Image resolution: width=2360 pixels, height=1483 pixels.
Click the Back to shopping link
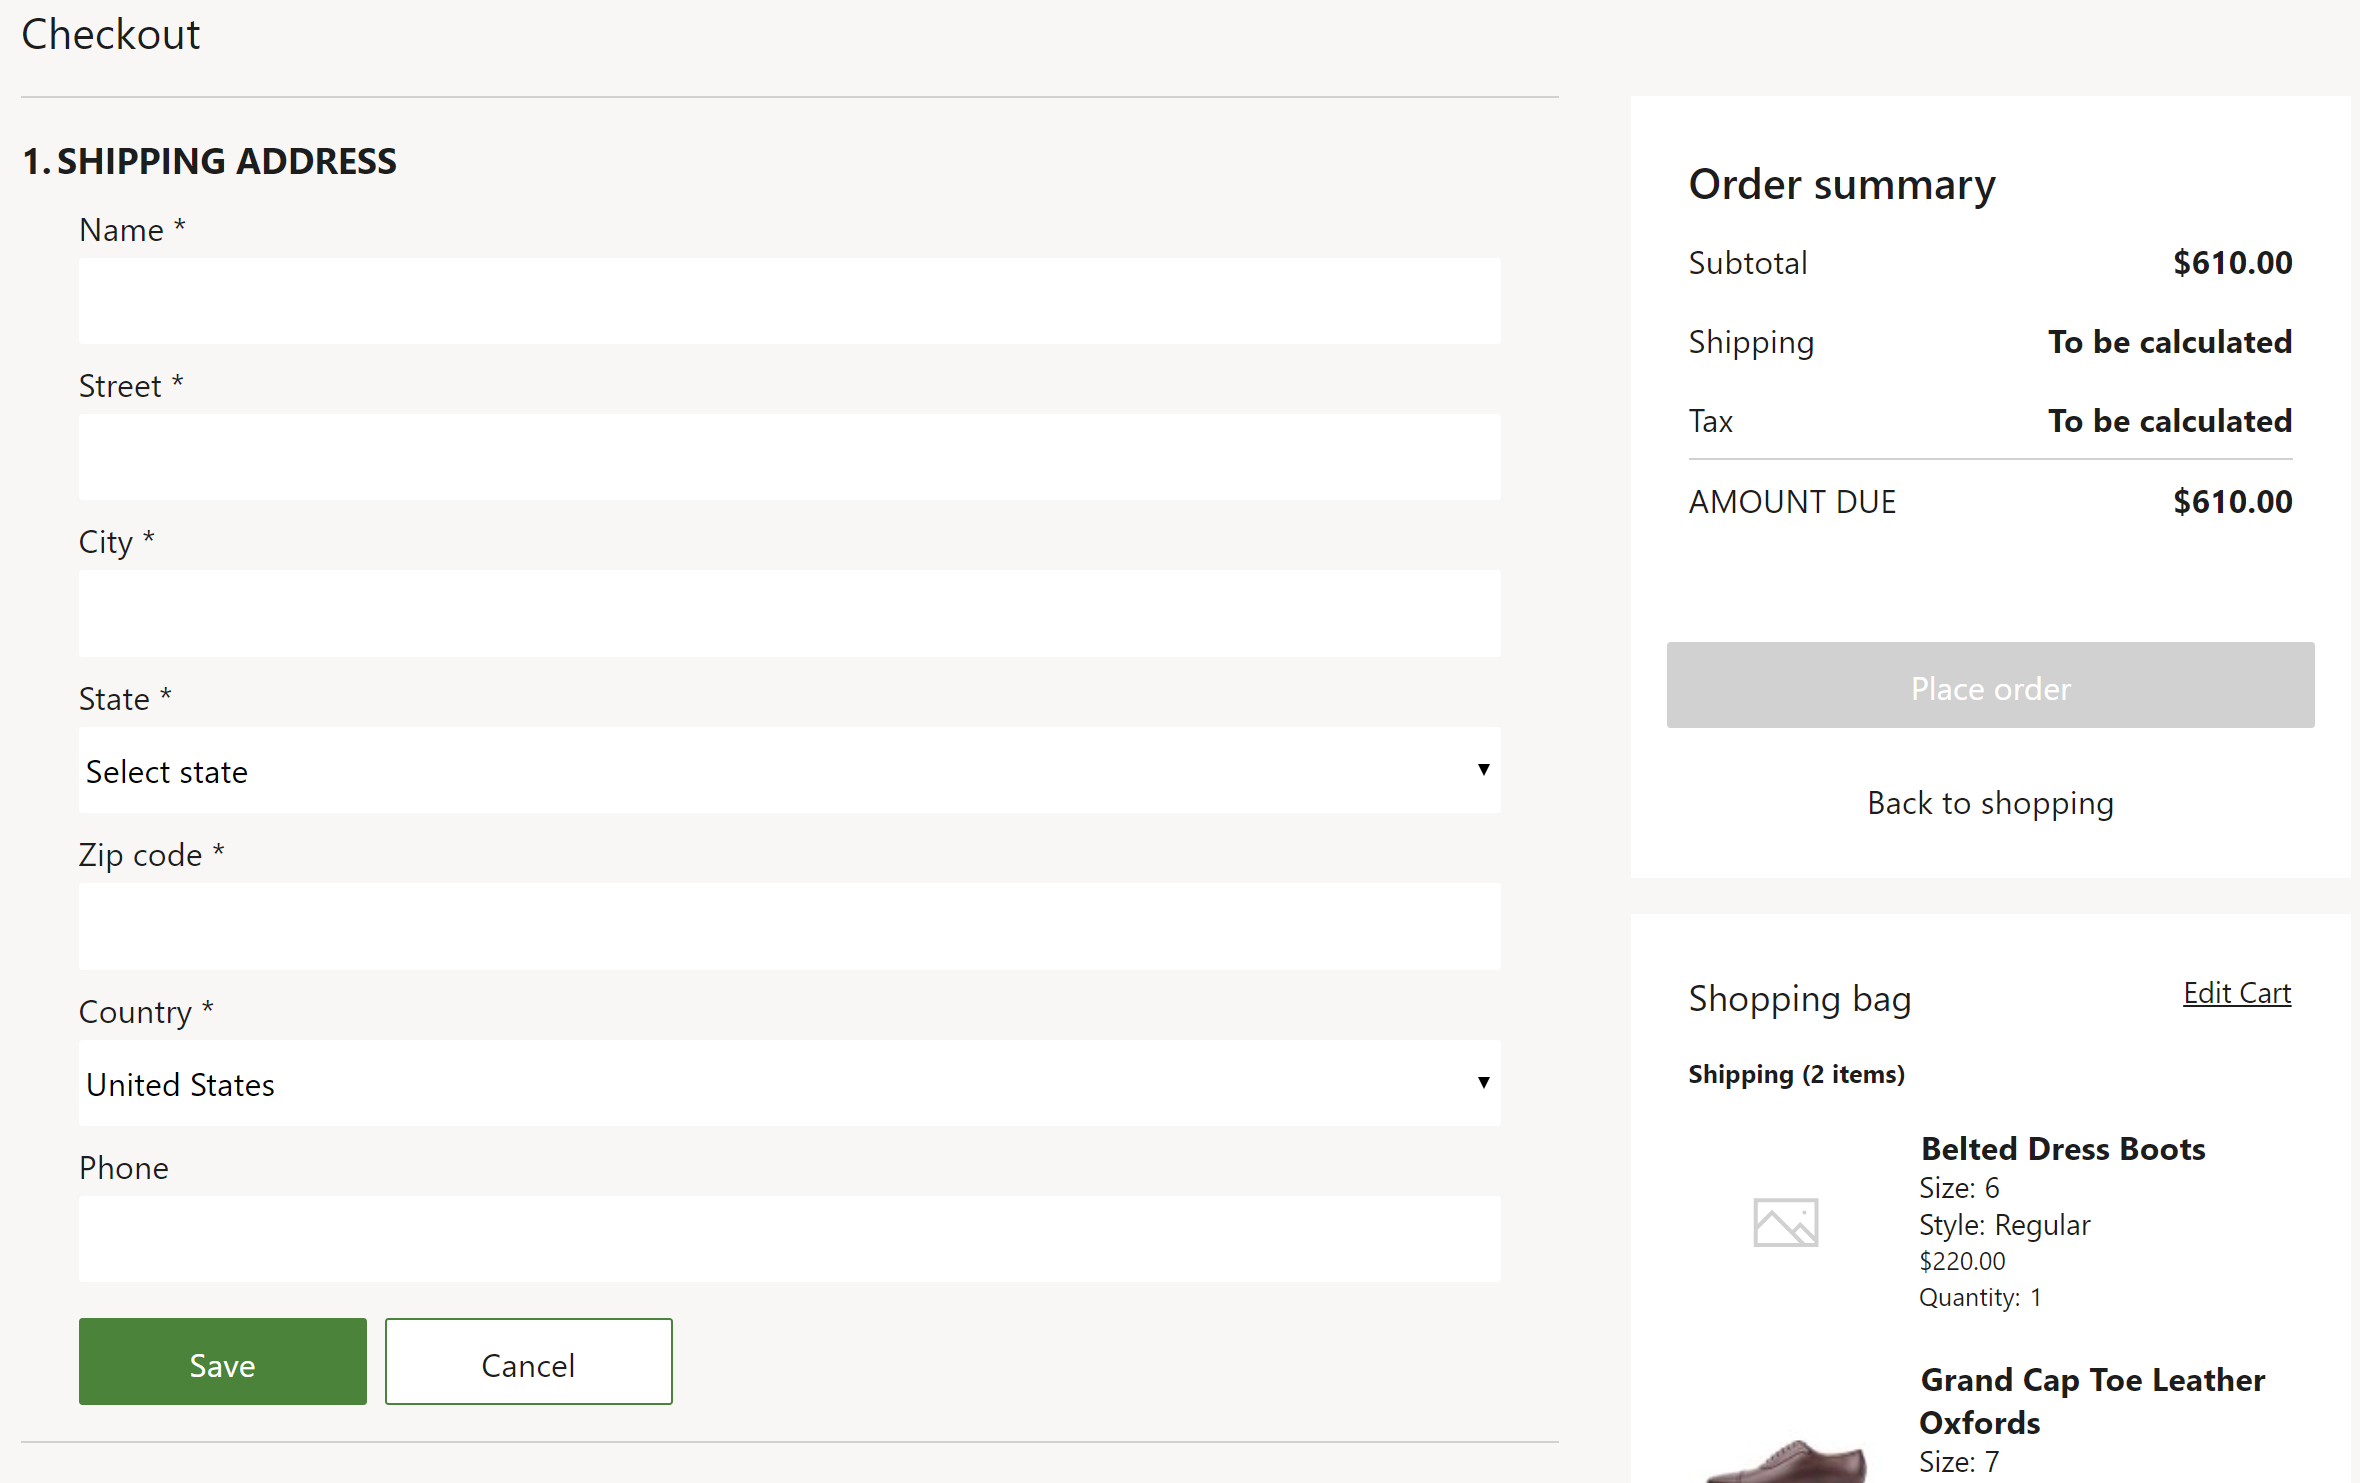(1989, 801)
